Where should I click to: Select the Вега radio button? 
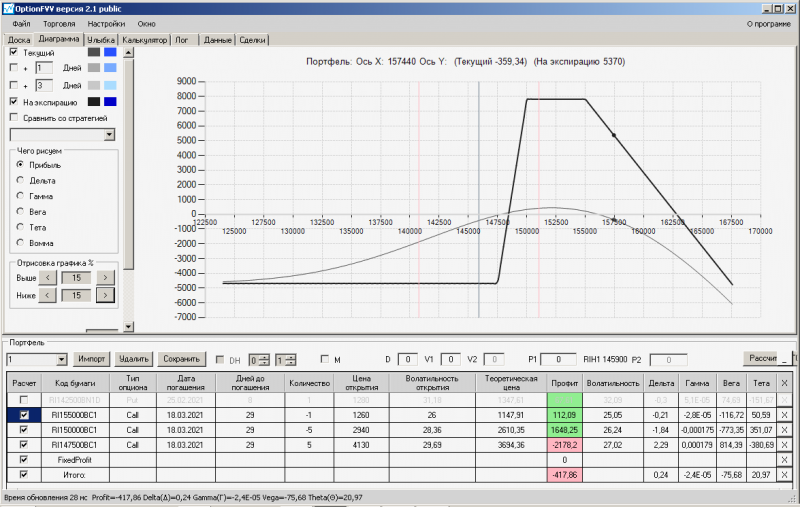20,211
